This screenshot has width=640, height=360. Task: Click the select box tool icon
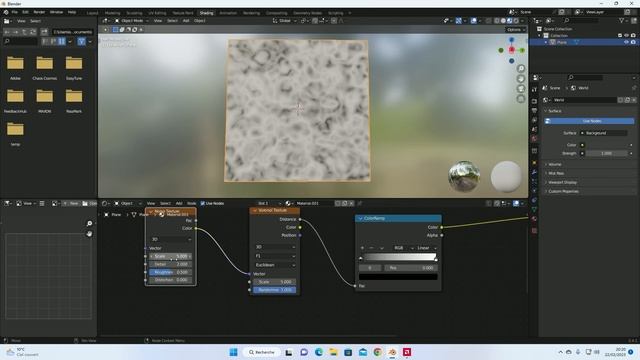(x=116, y=30)
